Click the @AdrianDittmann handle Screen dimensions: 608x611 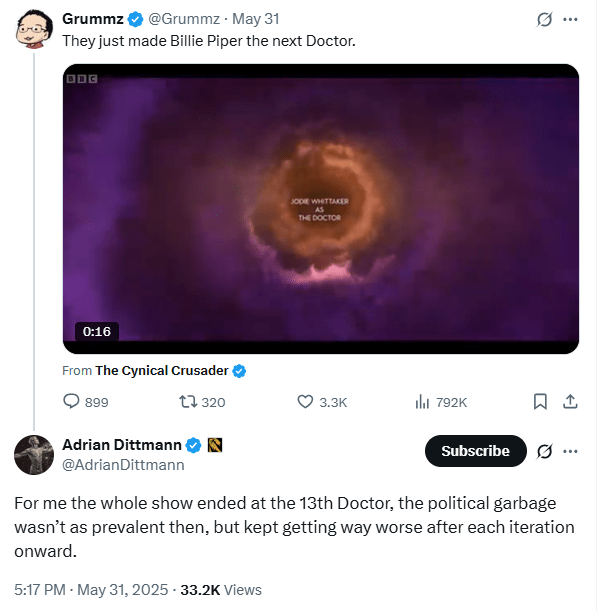(x=123, y=465)
